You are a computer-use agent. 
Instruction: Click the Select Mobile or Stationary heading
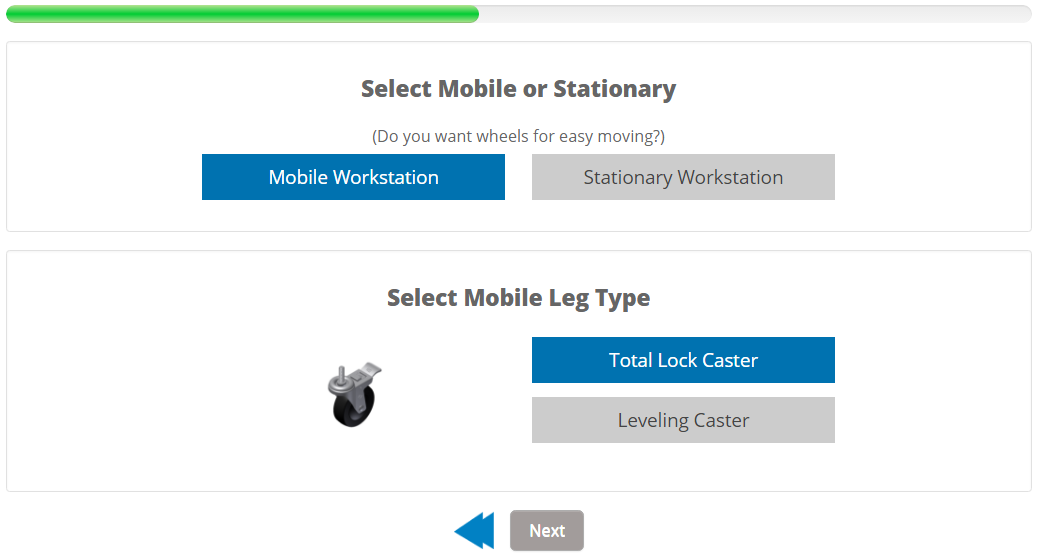pyautogui.click(x=518, y=89)
